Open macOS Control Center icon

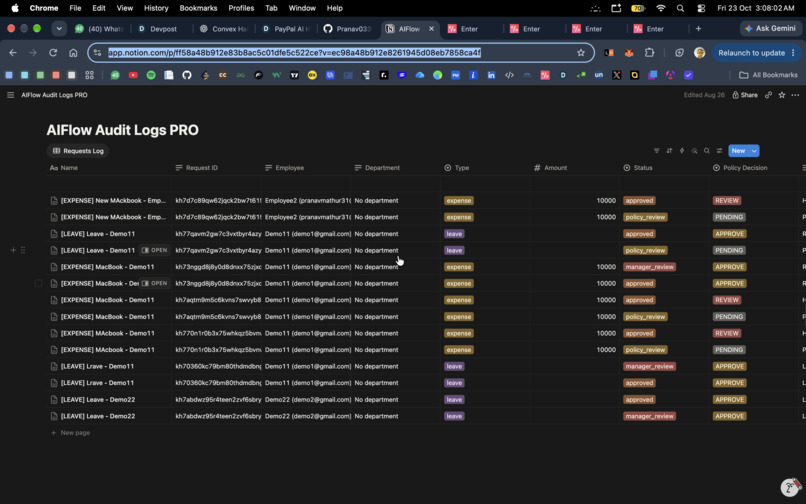click(701, 8)
